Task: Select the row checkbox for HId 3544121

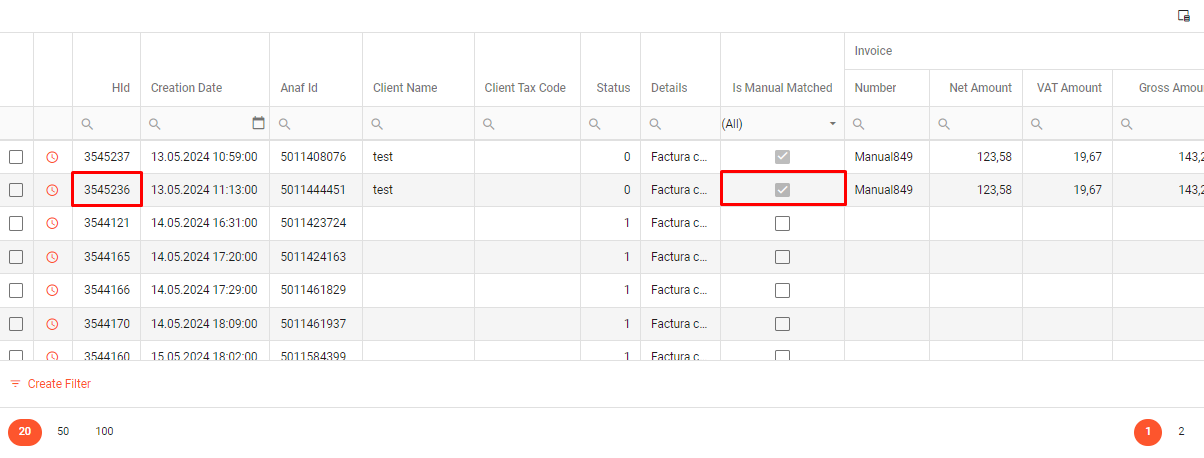Action: click(16, 223)
